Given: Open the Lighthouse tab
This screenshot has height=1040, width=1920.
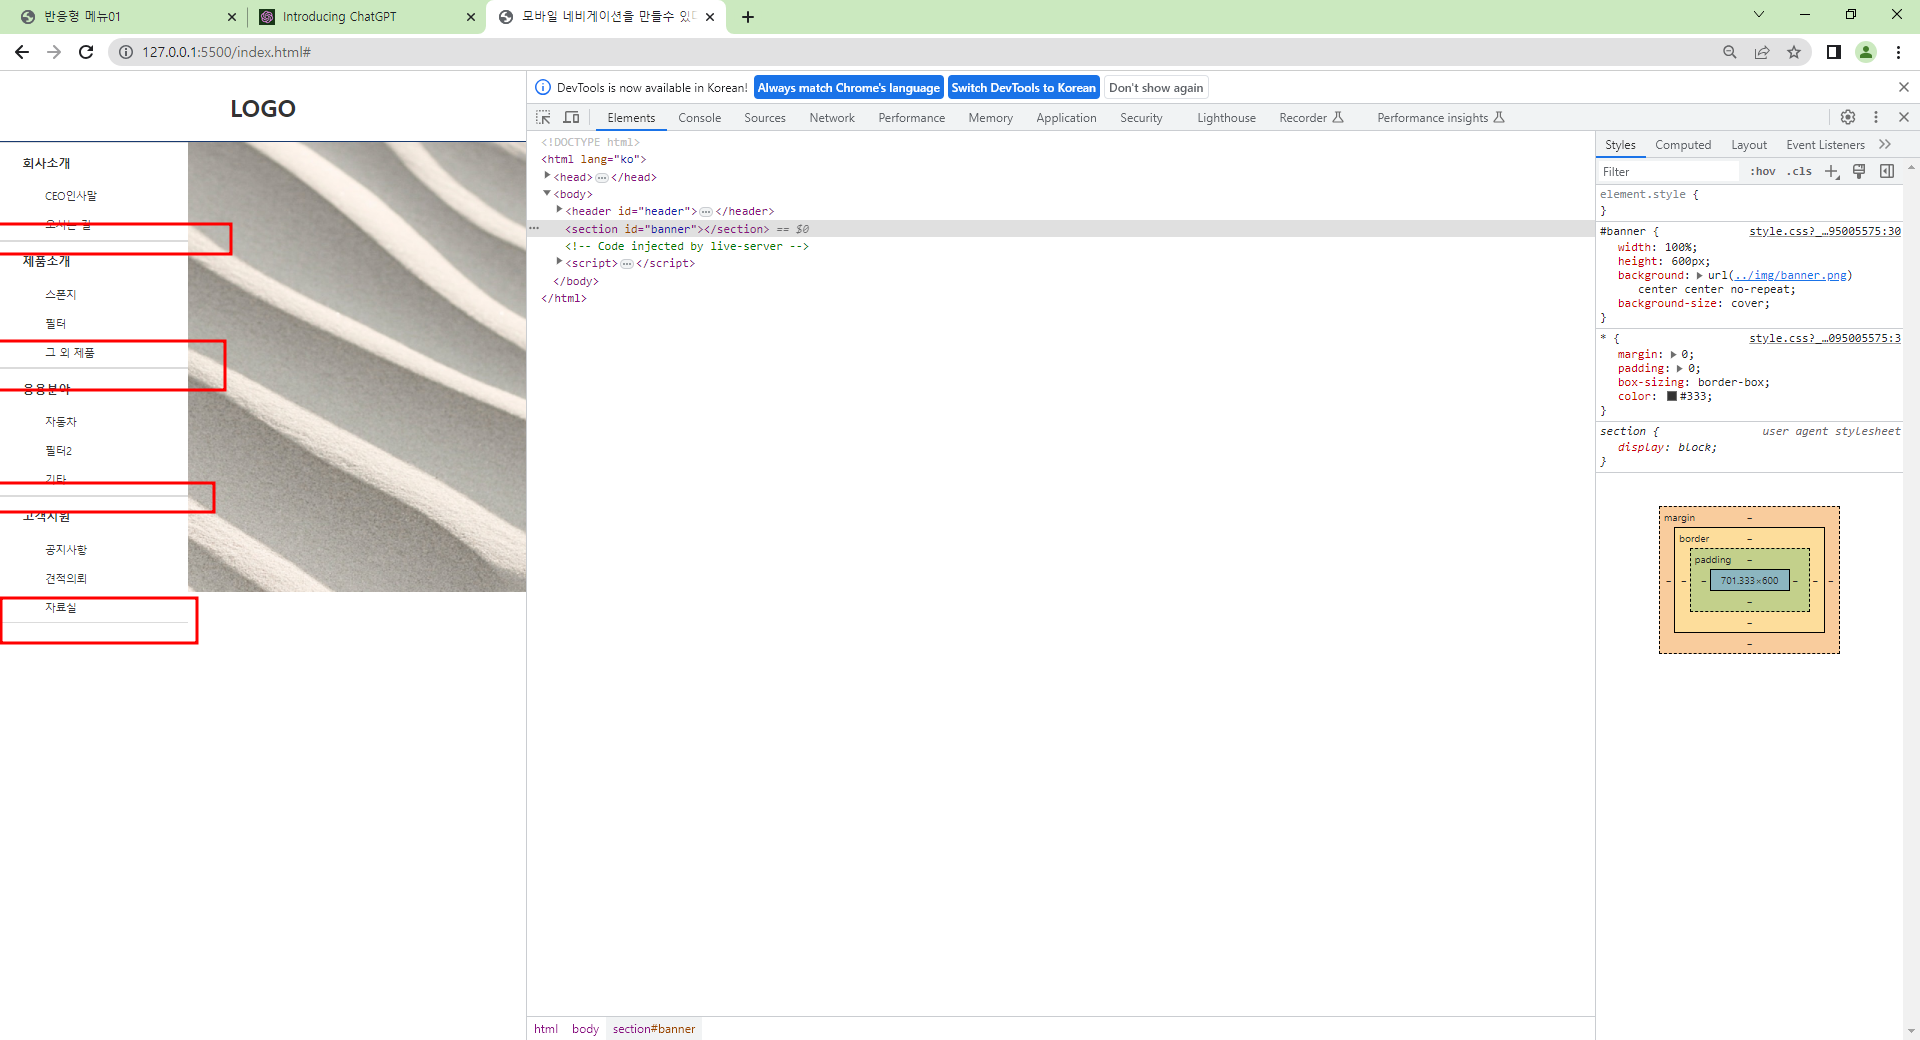Looking at the screenshot, I should (1226, 117).
